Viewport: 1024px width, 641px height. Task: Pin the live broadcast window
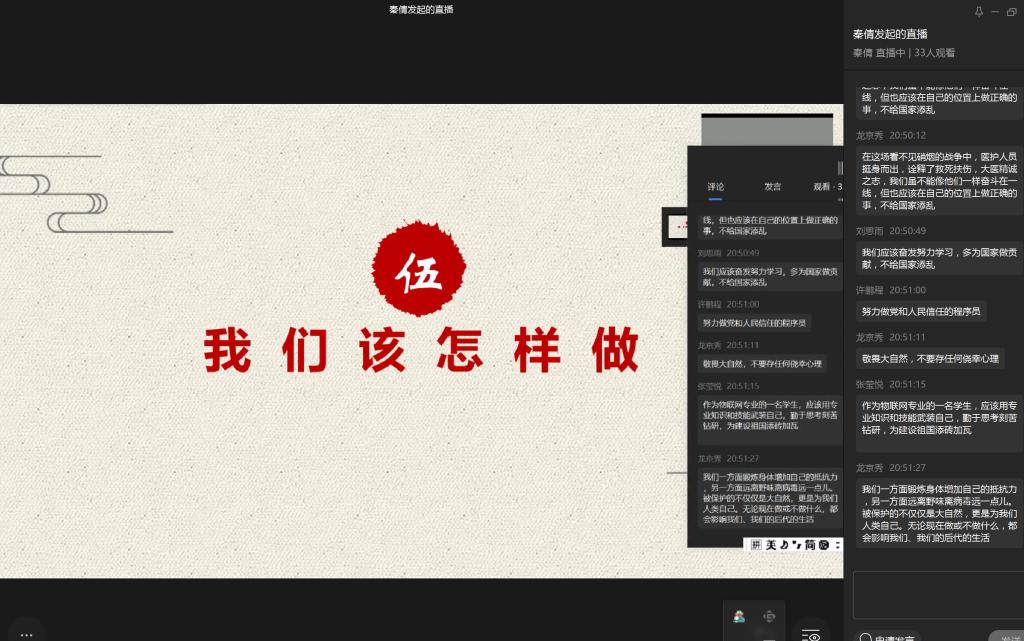pos(978,11)
